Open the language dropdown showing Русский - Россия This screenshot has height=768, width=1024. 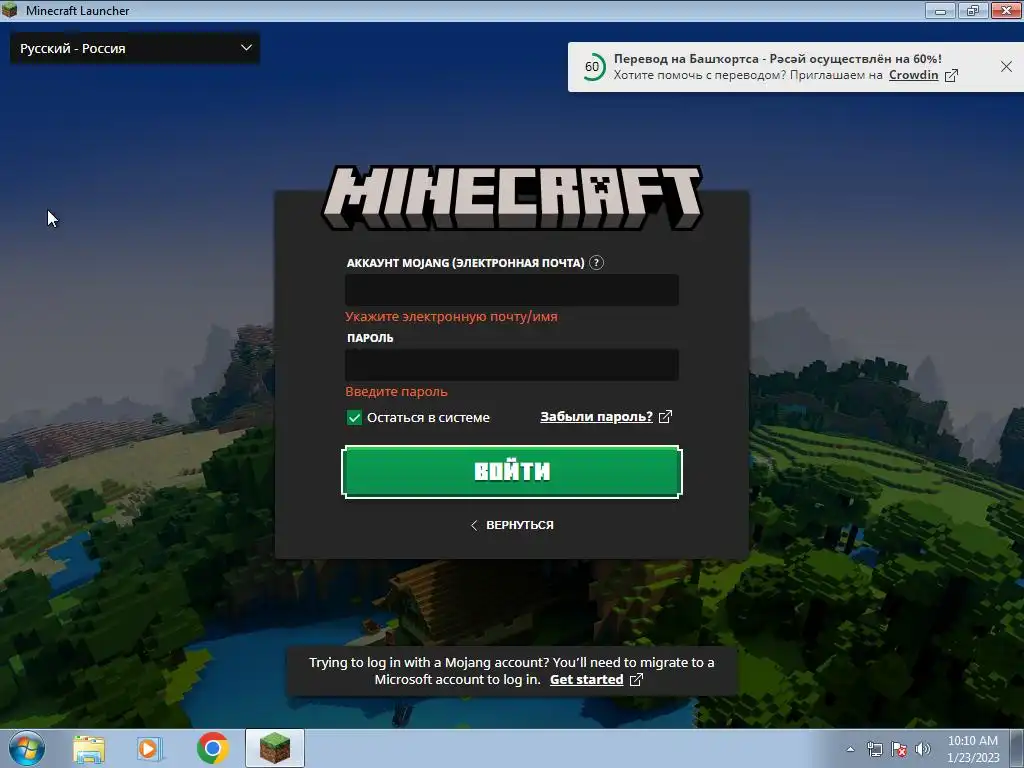pyautogui.click(x=135, y=48)
